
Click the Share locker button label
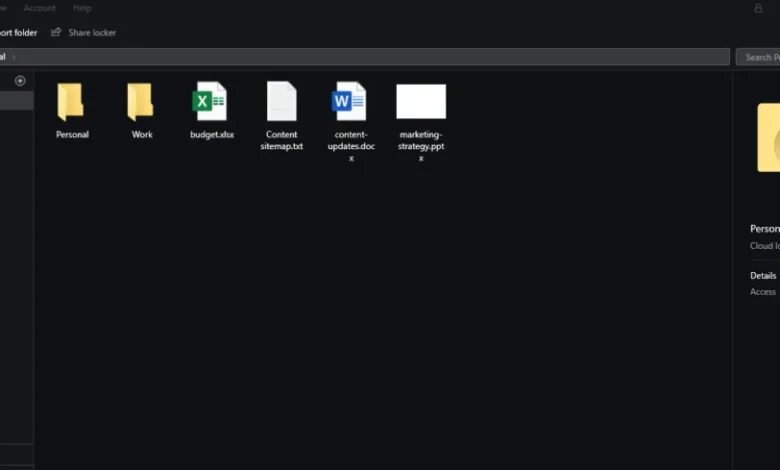(92, 32)
